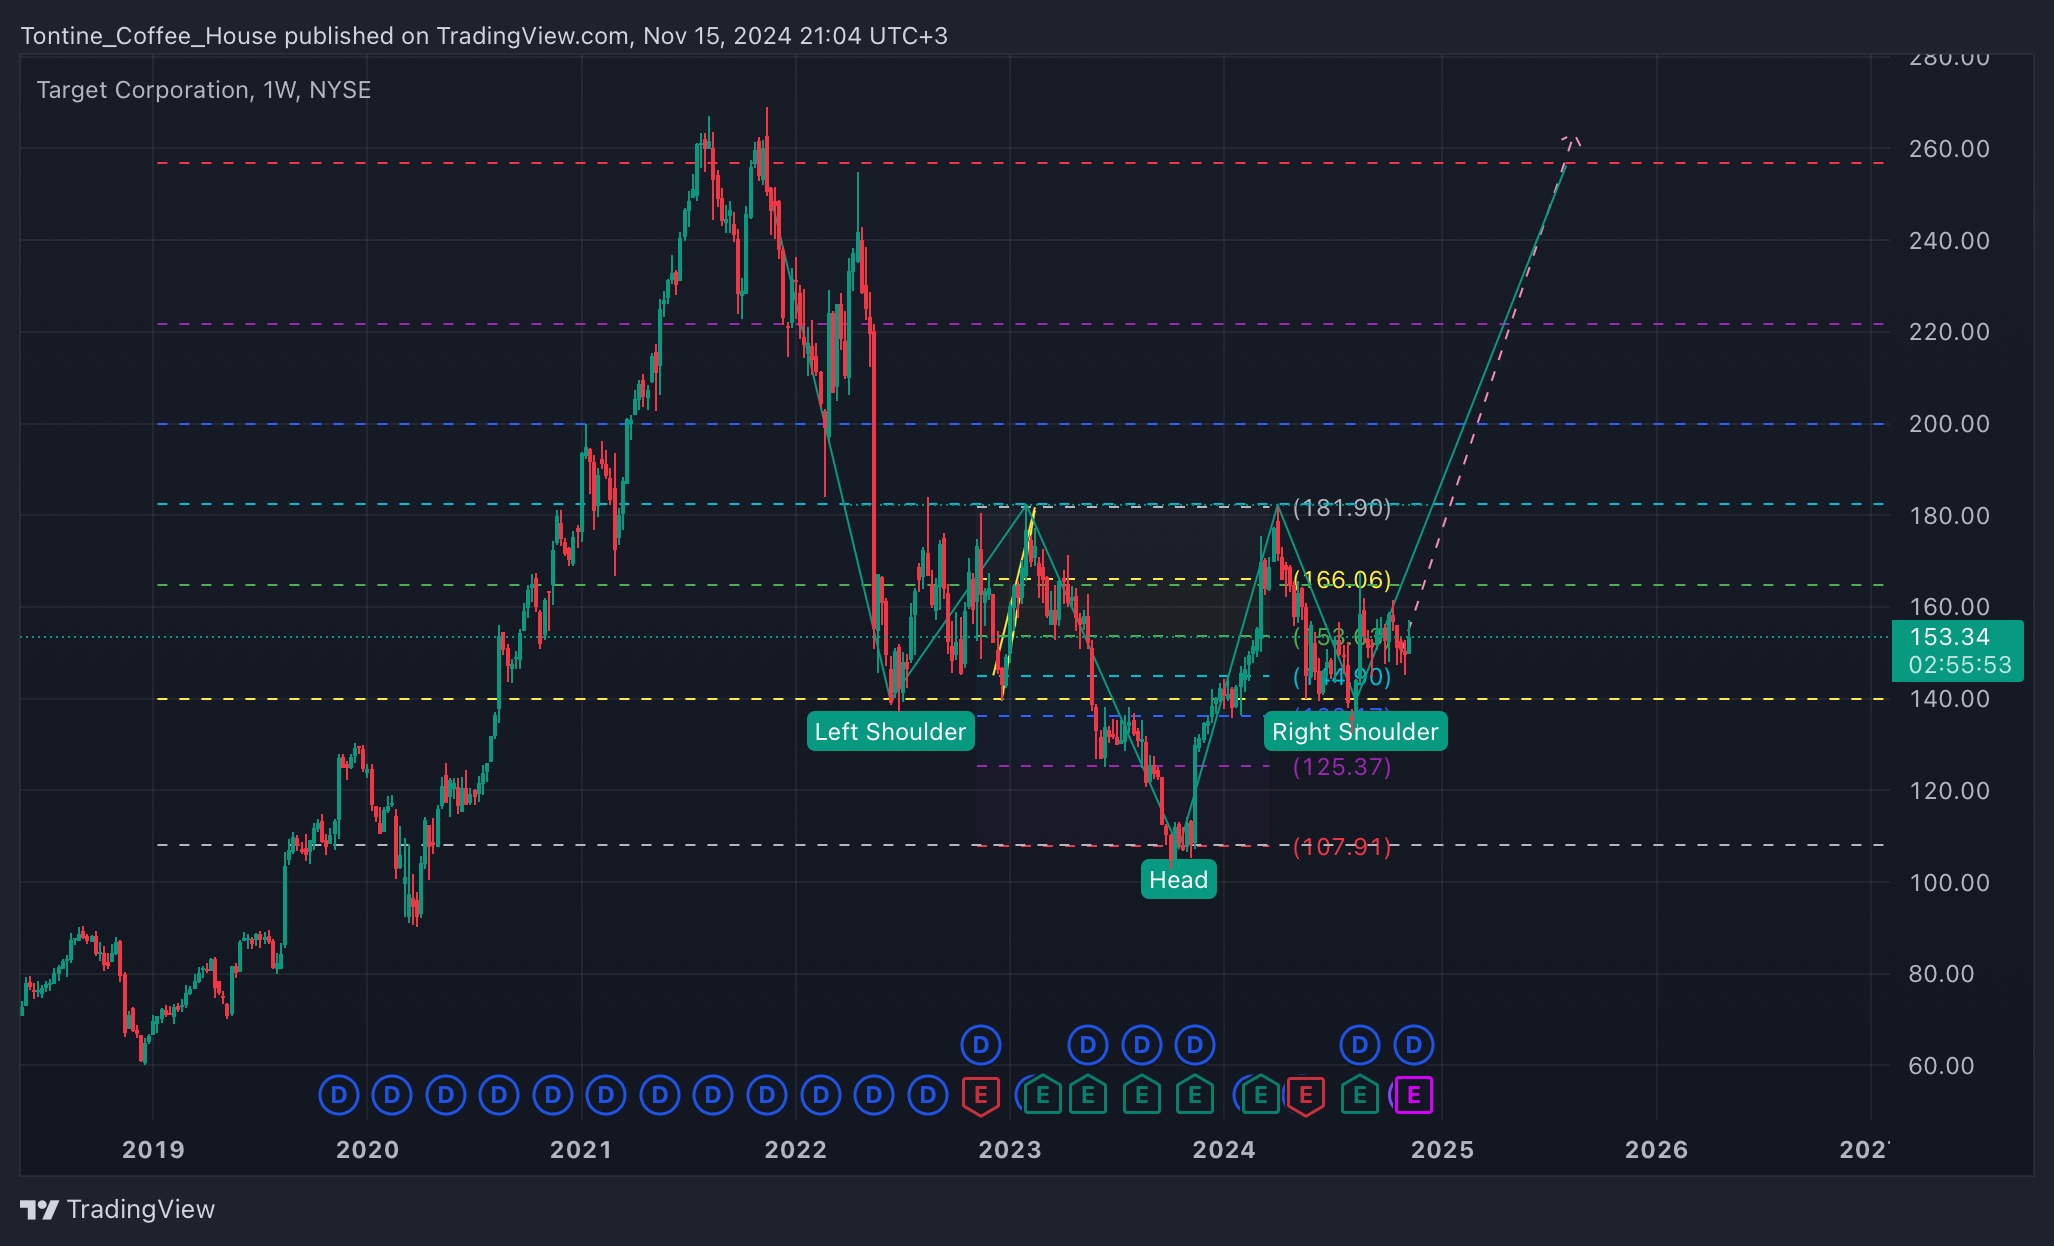
Task: Click the 2021 time axis label
Action: tap(581, 1150)
